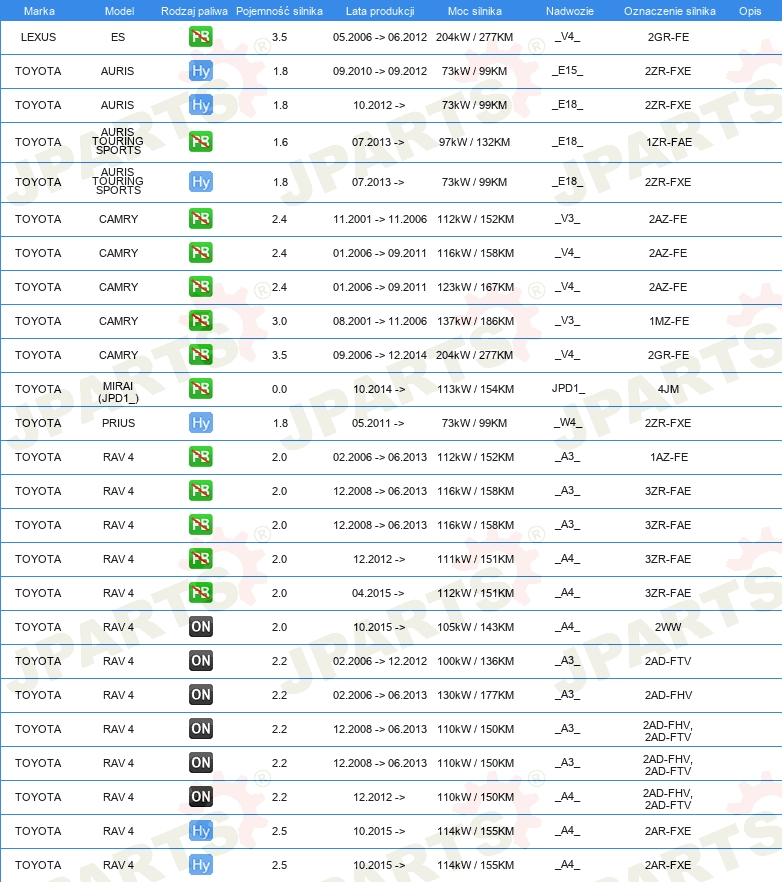Click the _W4_ body code cell
The height and width of the screenshot is (882, 782).
568,422
